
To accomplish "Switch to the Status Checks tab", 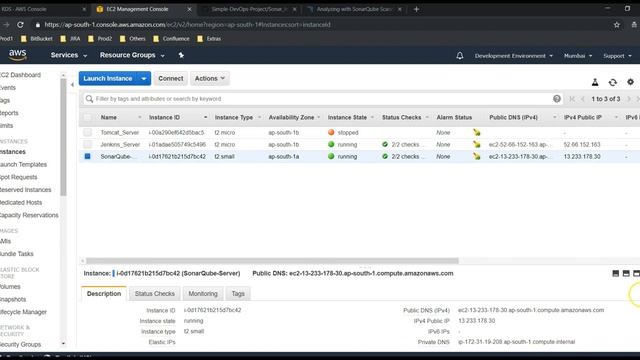I will (155, 293).
